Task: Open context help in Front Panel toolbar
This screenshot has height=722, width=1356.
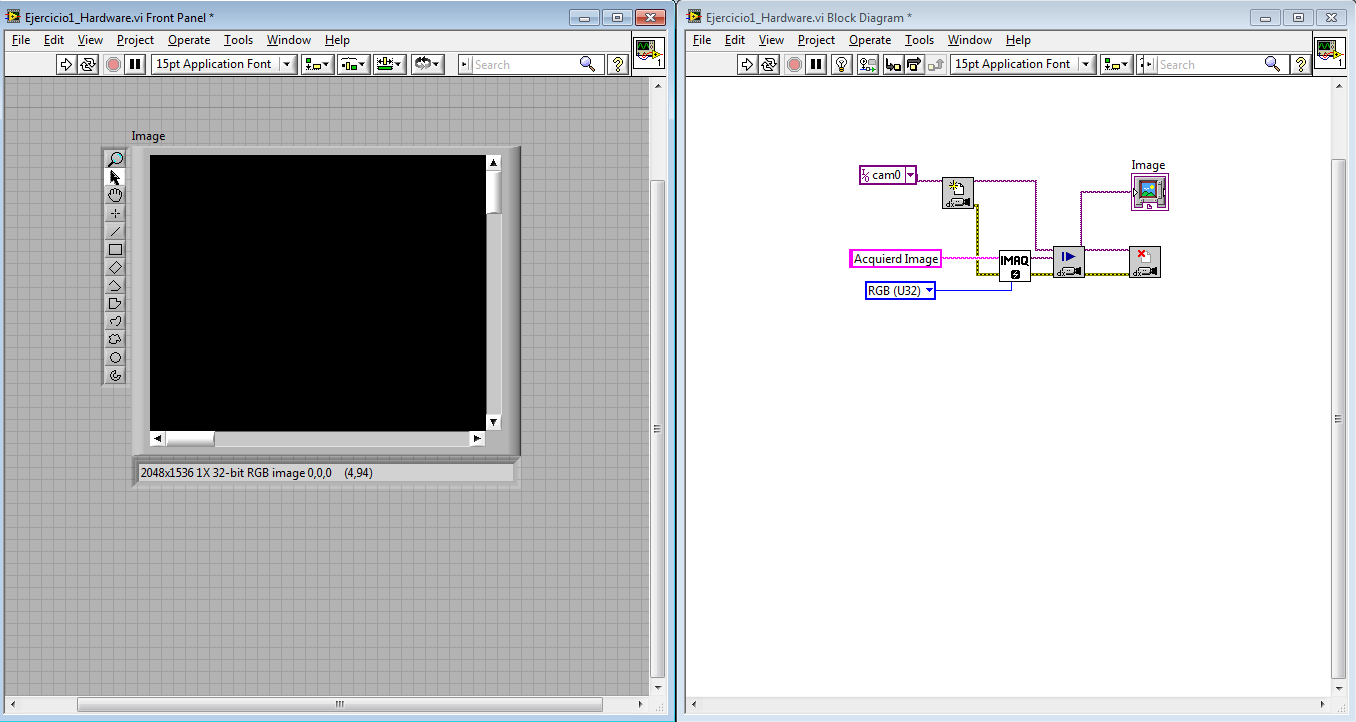Action: point(618,64)
